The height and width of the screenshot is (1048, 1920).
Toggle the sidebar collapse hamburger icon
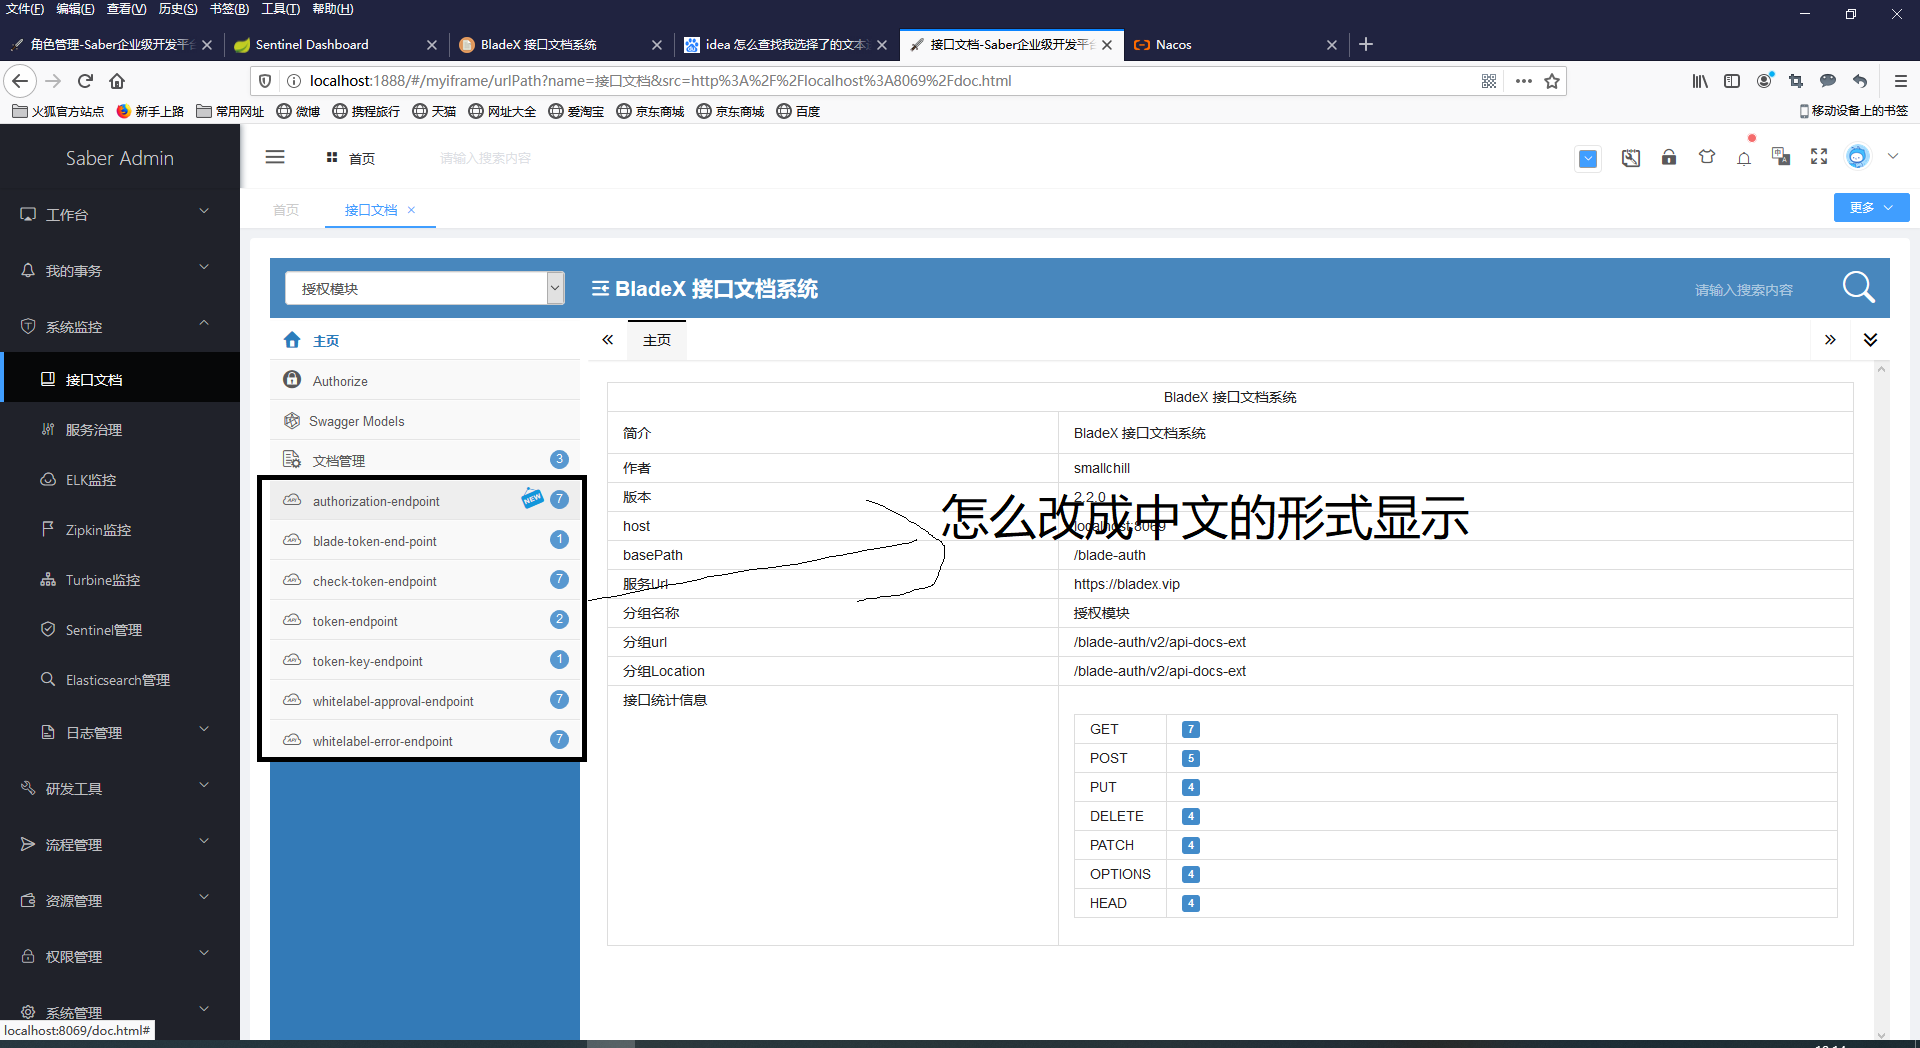click(x=275, y=157)
